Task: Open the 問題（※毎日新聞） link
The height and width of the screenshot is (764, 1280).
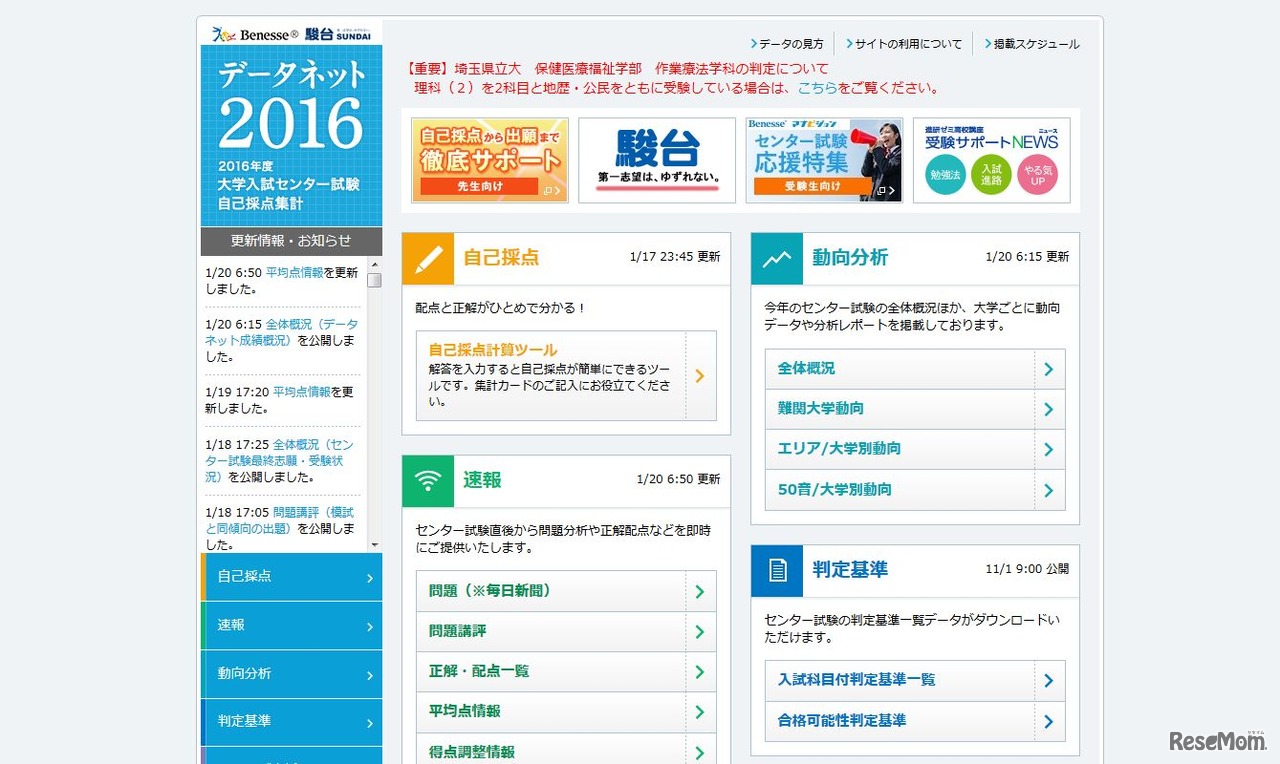Action: coord(490,591)
